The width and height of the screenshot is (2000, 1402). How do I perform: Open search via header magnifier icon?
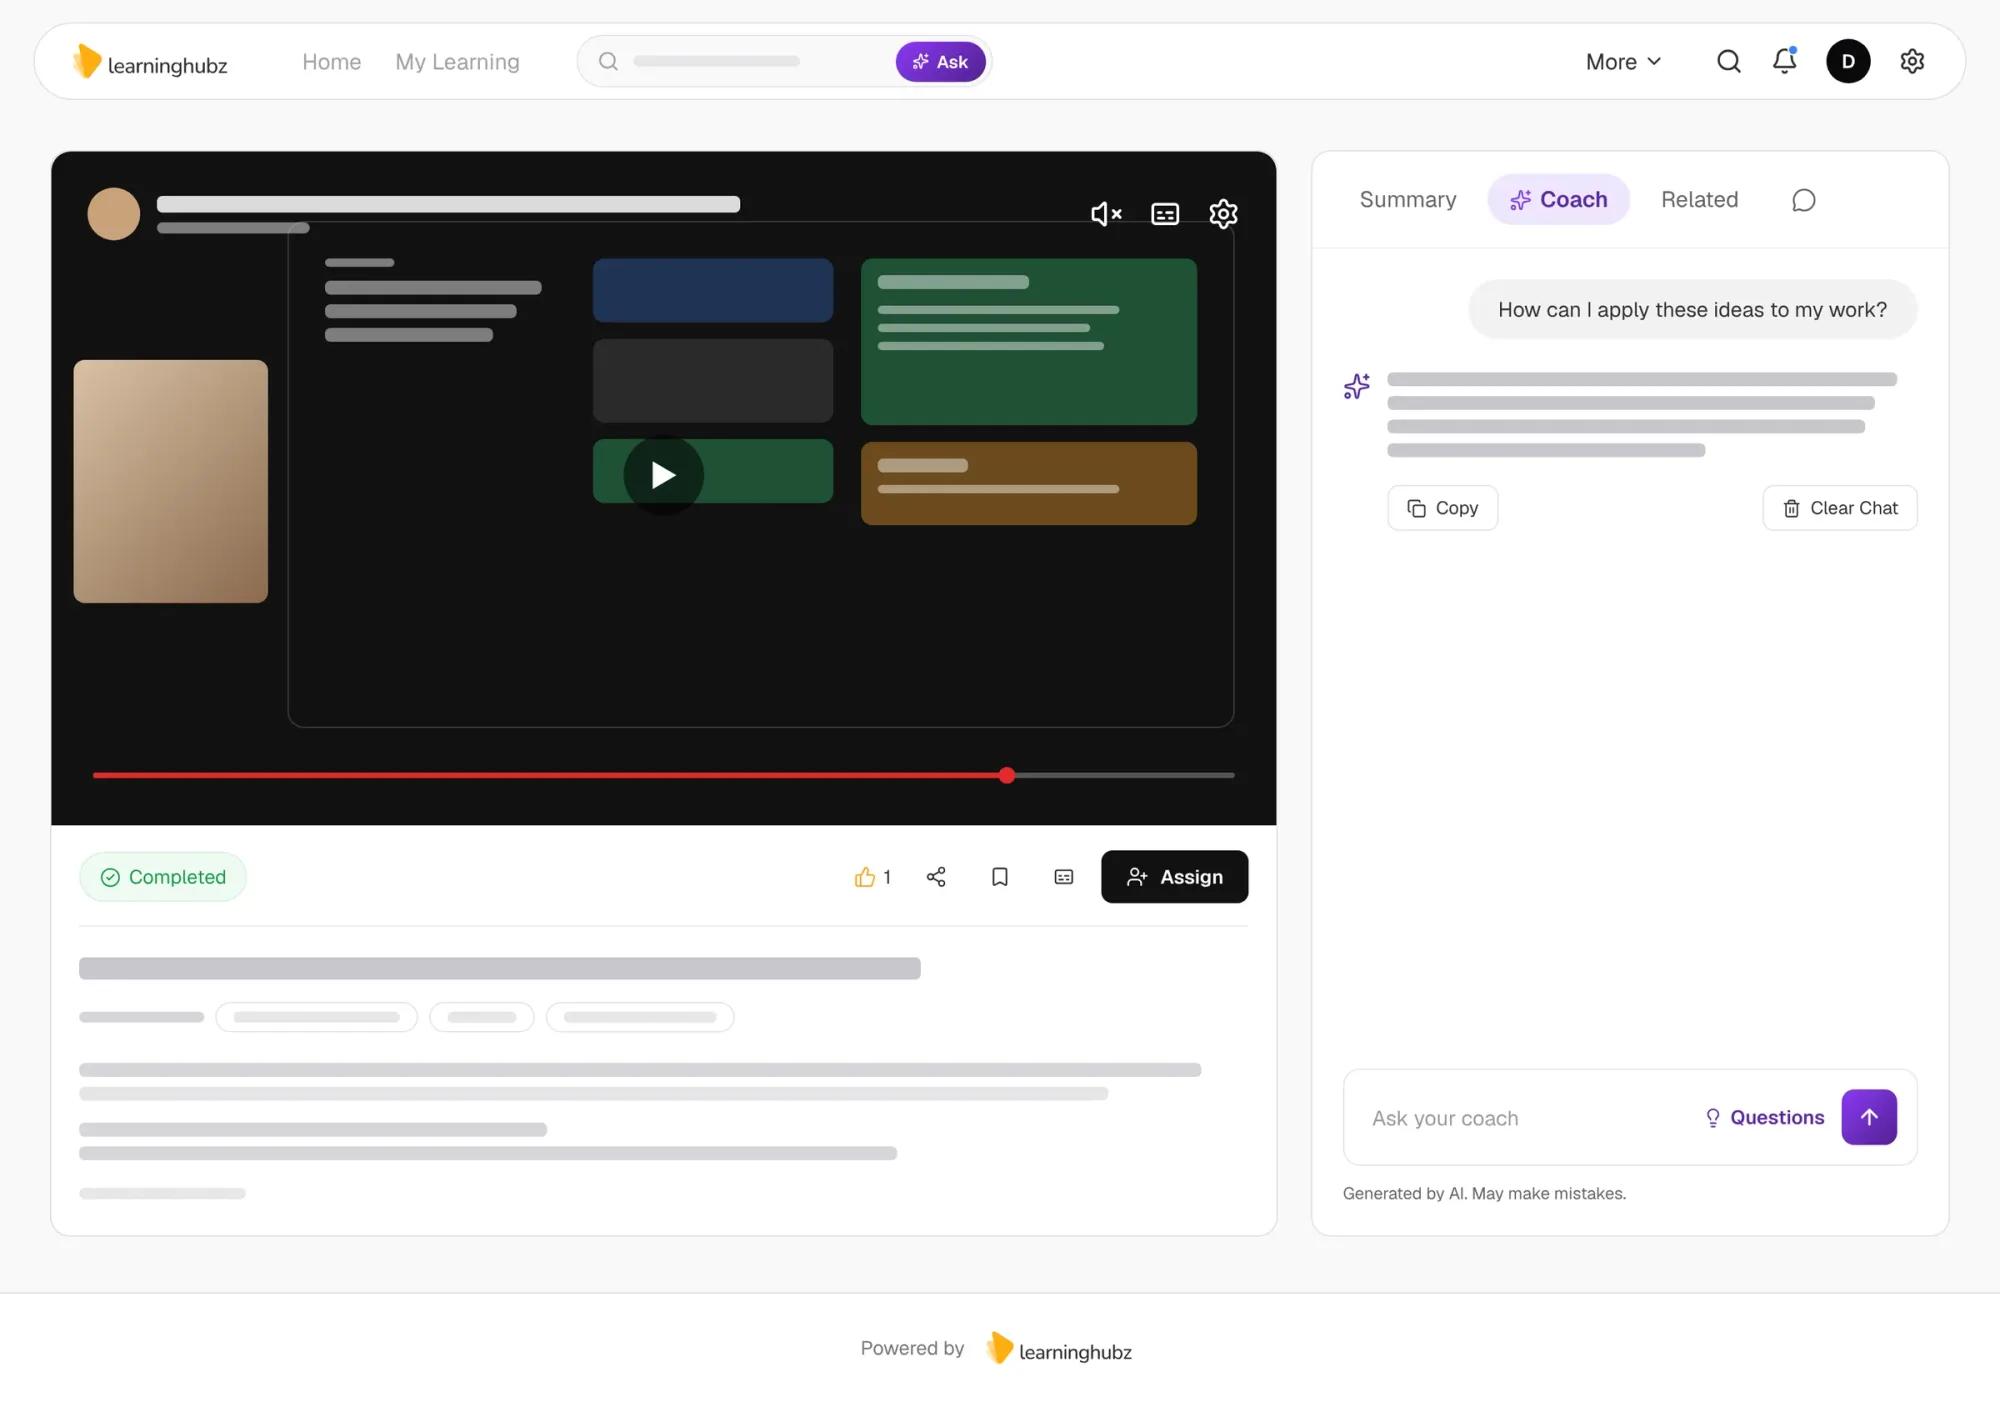(1728, 62)
